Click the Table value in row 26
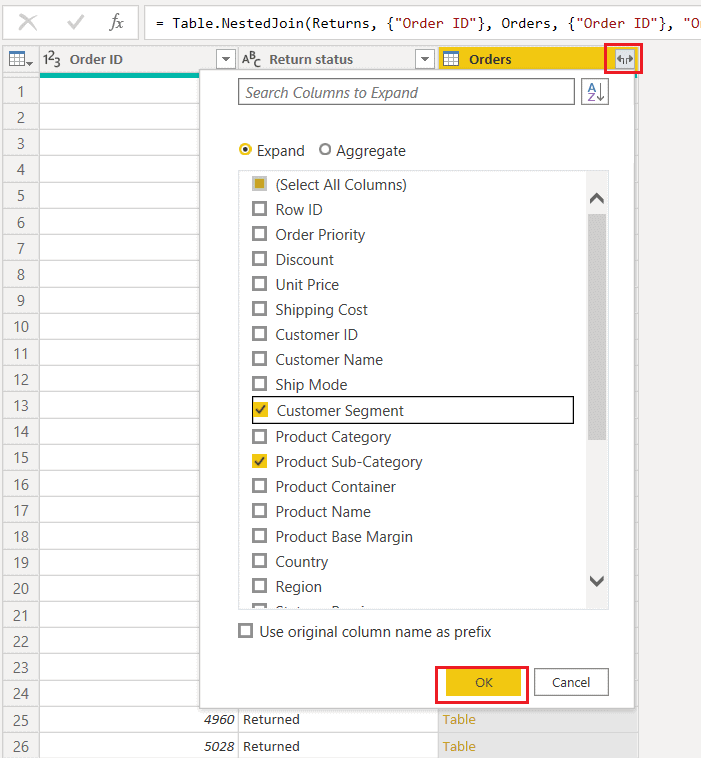 [x=459, y=746]
